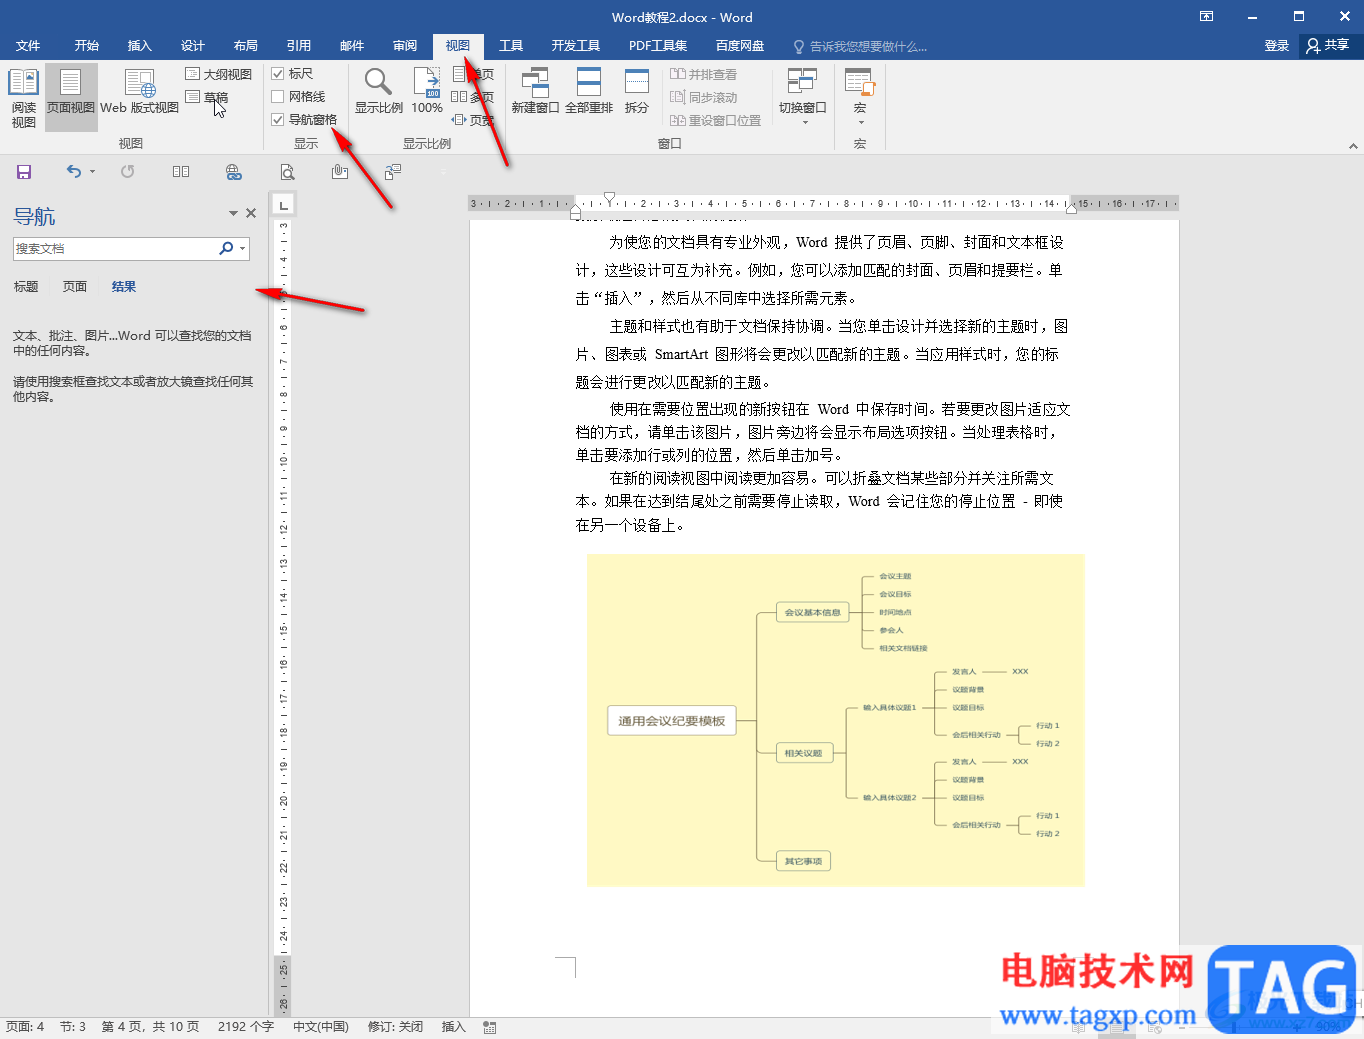Open the Layout (布局) tab

pyautogui.click(x=246, y=46)
